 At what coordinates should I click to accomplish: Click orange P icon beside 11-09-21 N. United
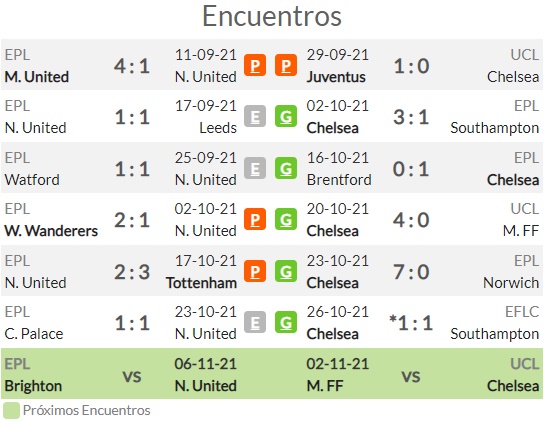coord(255,65)
